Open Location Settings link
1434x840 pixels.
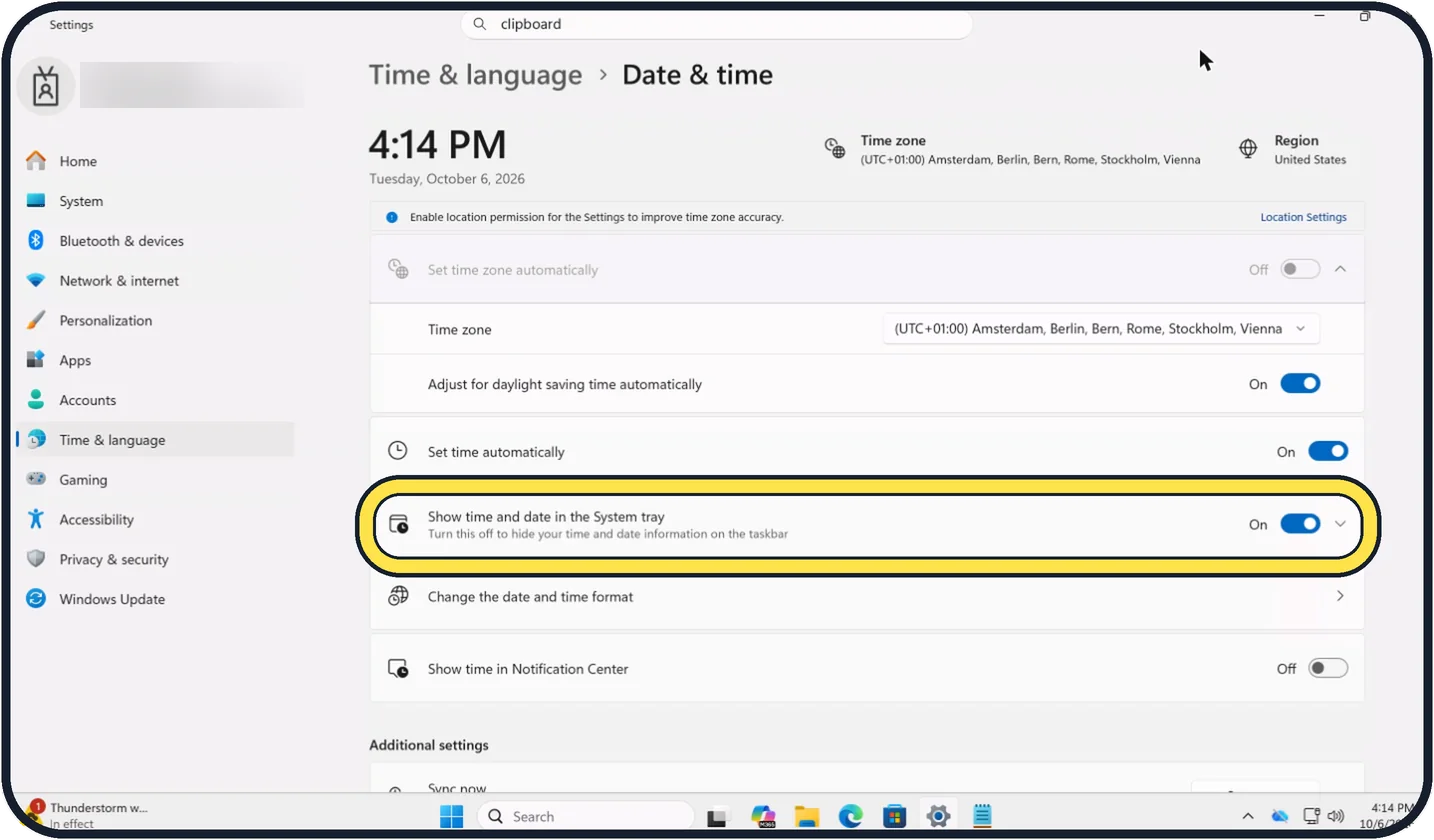(x=1303, y=217)
